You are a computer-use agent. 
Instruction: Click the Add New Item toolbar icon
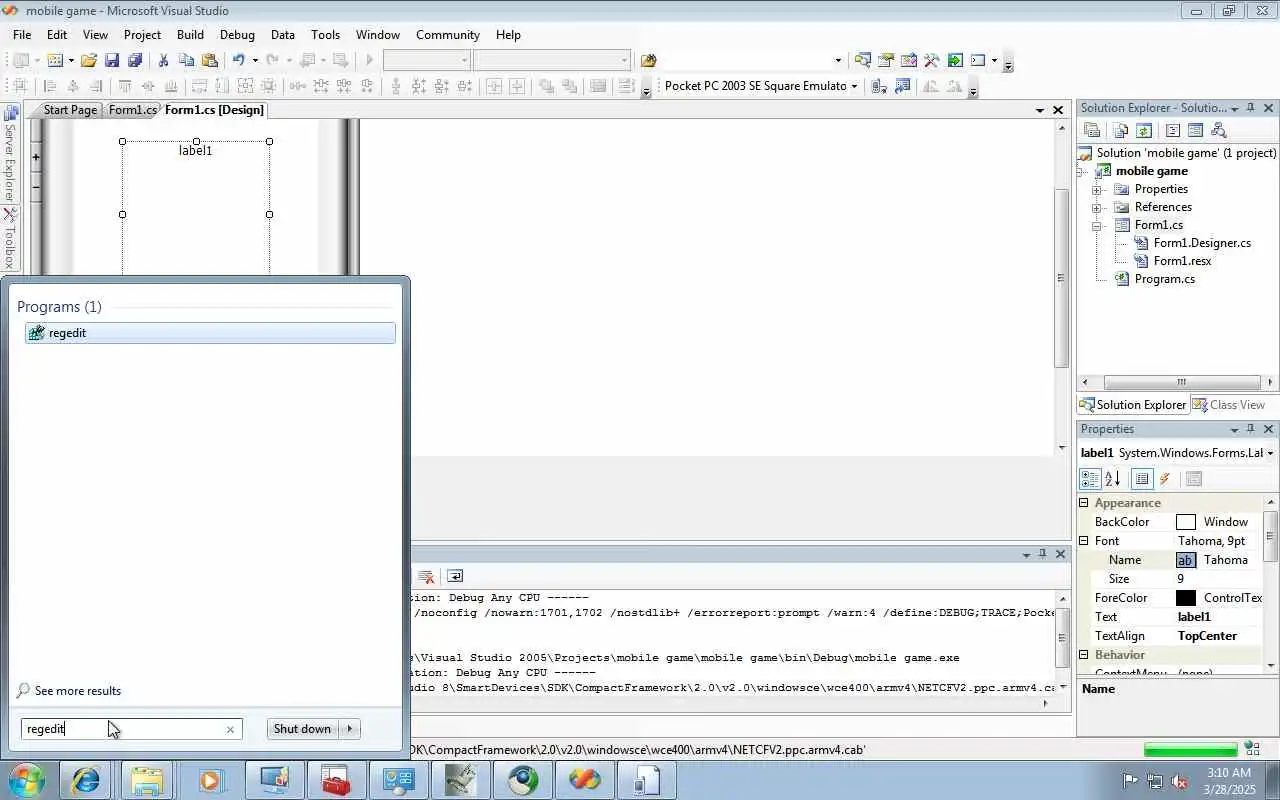(55, 60)
